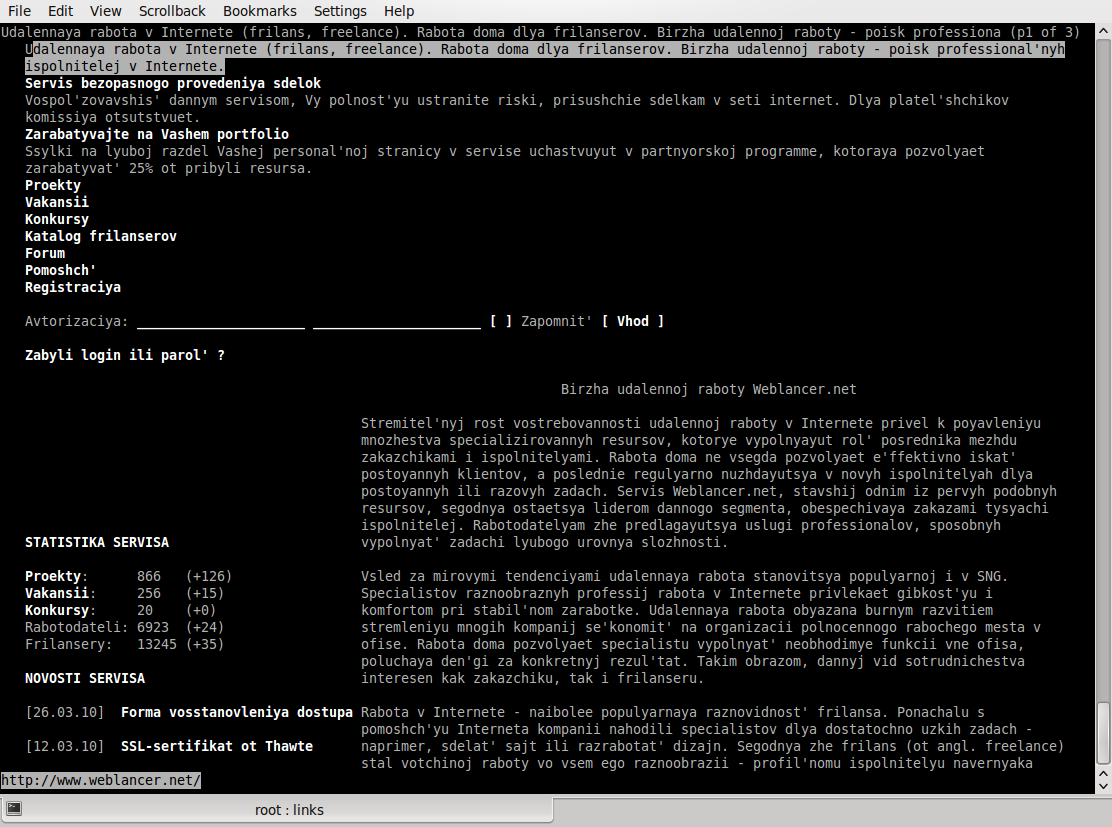1112x827 pixels.
Task: Click the 'Birzha udalennoj raboty Weblancer.net' title
Action: click(708, 389)
